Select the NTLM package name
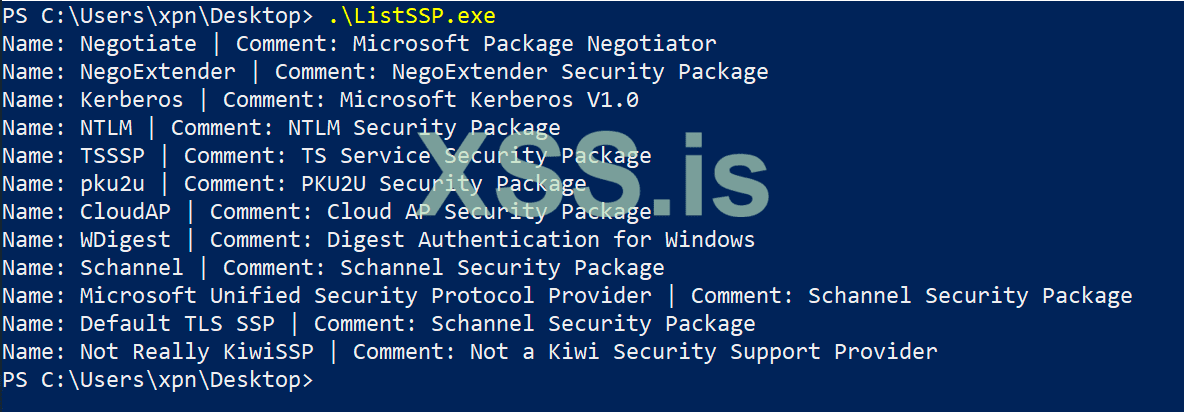 (106, 128)
